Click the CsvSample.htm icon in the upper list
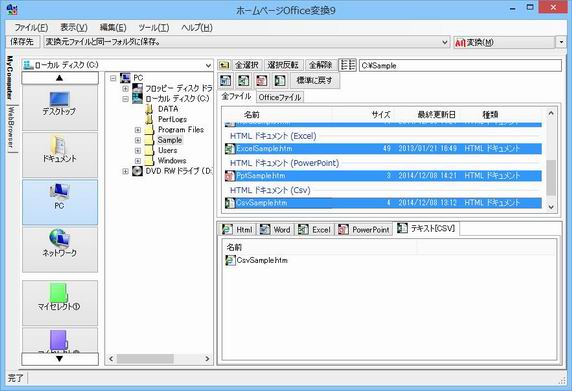572x391 pixels. tap(230, 203)
